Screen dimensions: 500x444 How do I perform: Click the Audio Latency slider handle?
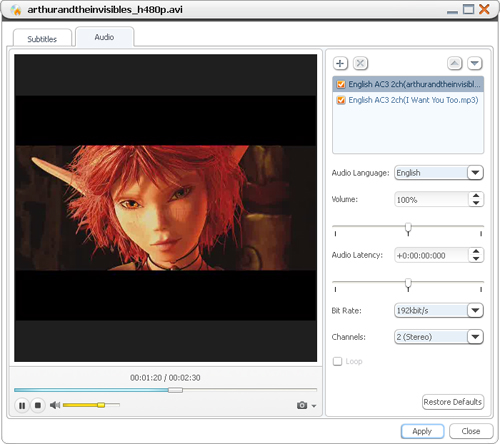pos(408,285)
